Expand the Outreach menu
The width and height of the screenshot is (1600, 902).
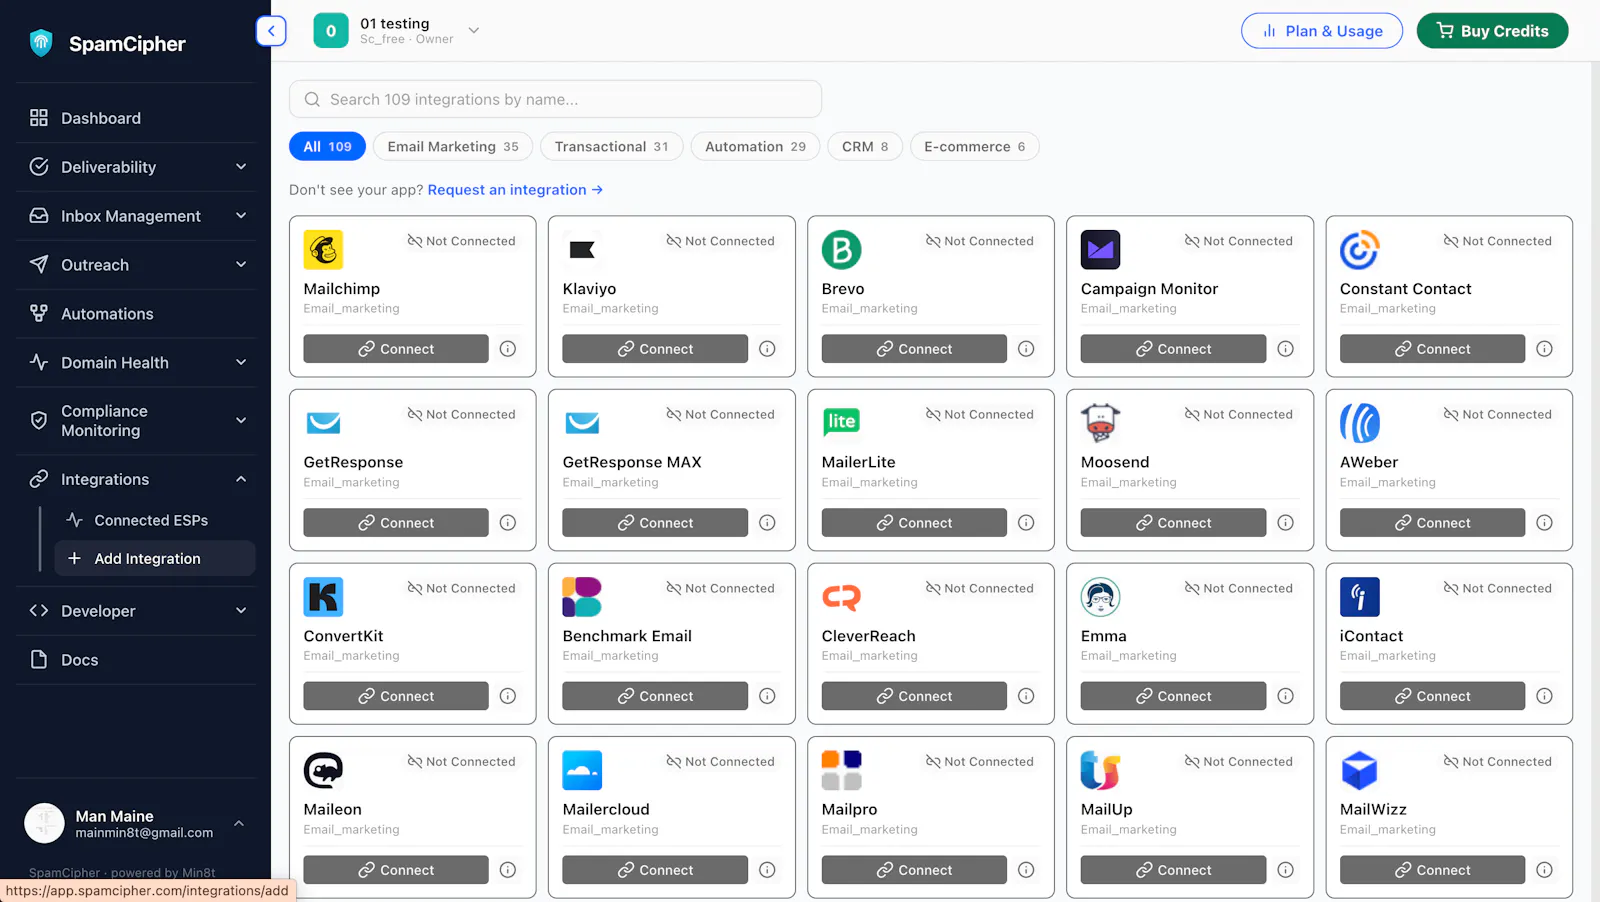click(136, 265)
